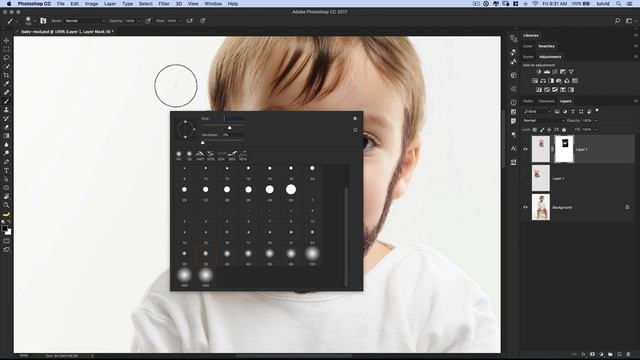Viewport: 640px width, 360px height.
Task: Select the Horizontal Type tool
Action: [x=6, y=171]
